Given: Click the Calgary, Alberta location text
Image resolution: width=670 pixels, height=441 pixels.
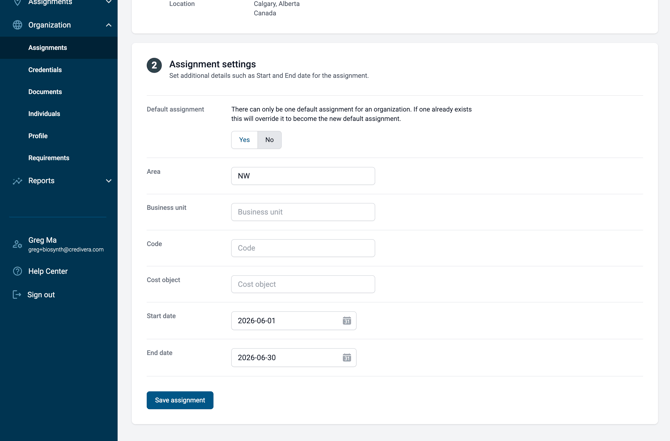Looking at the screenshot, I should pos(276,3).
